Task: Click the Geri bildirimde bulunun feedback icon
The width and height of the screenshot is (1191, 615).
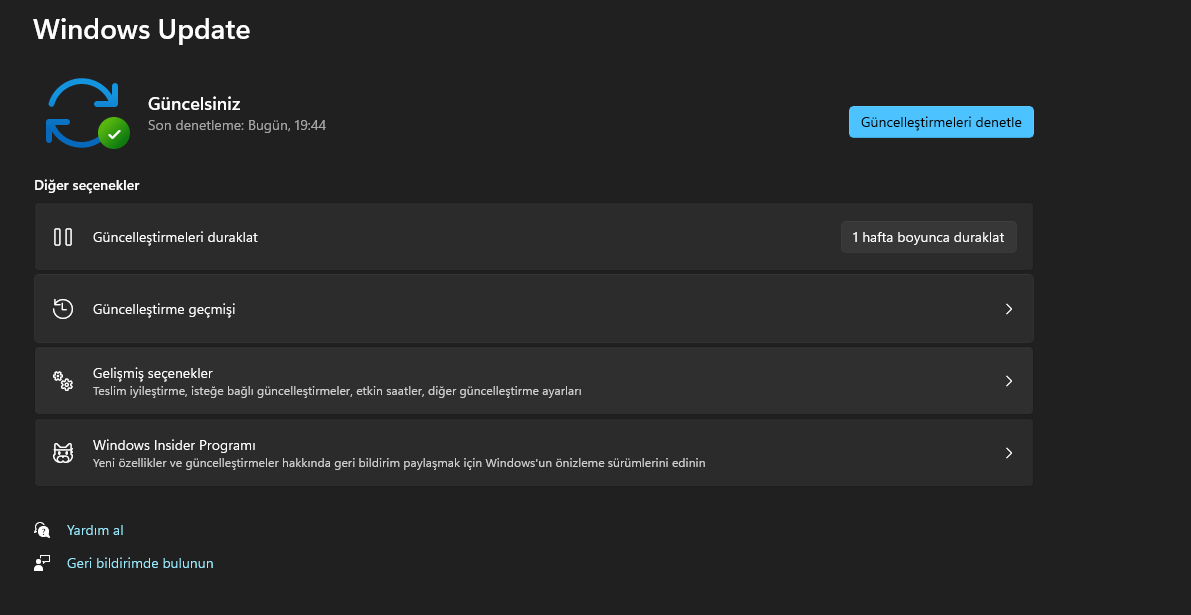Action: 42,563
